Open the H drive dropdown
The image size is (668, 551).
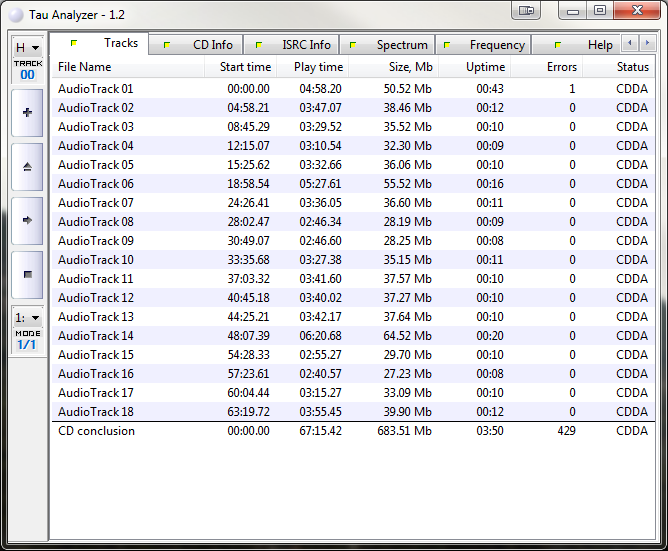point(27,47)
